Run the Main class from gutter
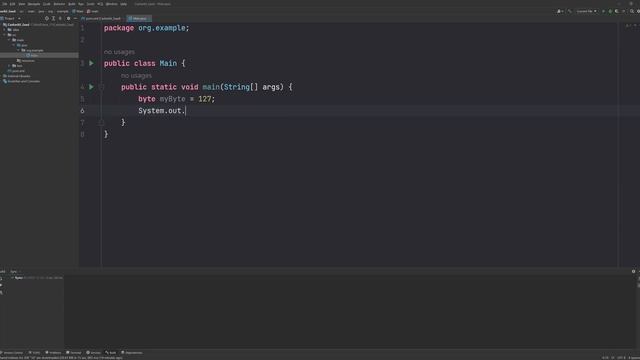Image resolution: width=640 pixels, height=360 pixels. click(91, 63)
